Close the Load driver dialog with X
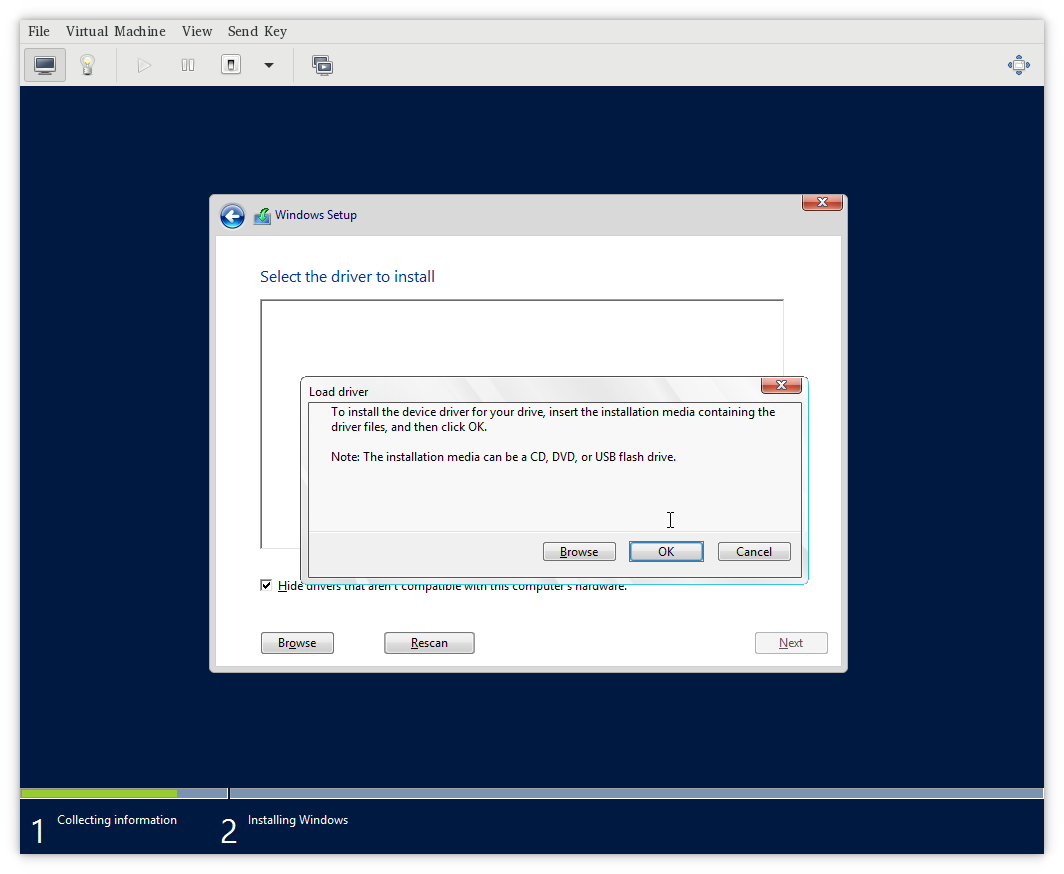Viewport: 1064px width, 874px height. tap(781, 385)
